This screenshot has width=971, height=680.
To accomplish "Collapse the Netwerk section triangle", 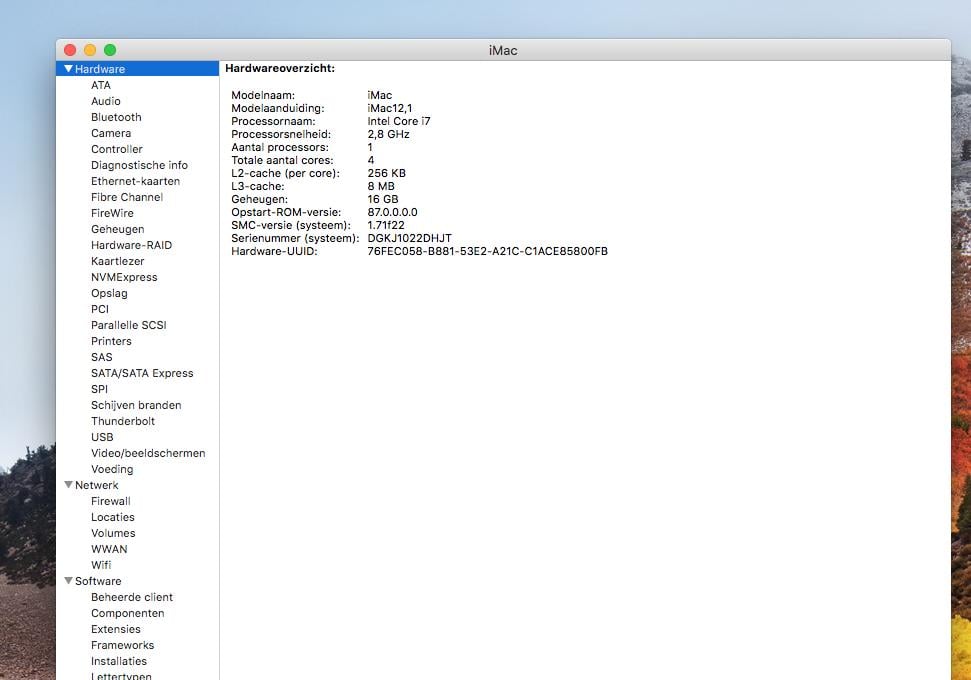I will [68, 485].
